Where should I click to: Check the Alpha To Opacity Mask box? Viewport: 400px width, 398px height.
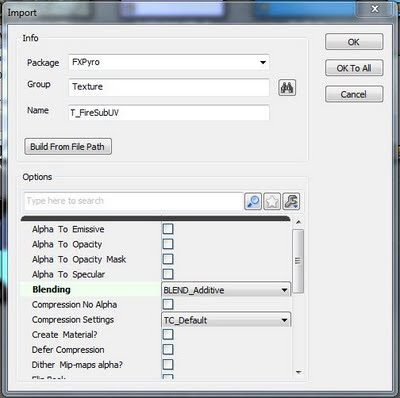tap(168, 259)
